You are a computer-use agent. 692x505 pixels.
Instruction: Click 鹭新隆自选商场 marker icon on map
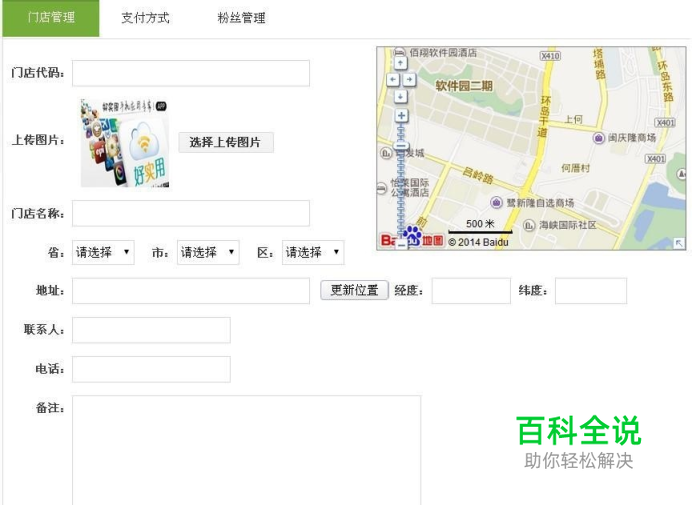(496, 202)
